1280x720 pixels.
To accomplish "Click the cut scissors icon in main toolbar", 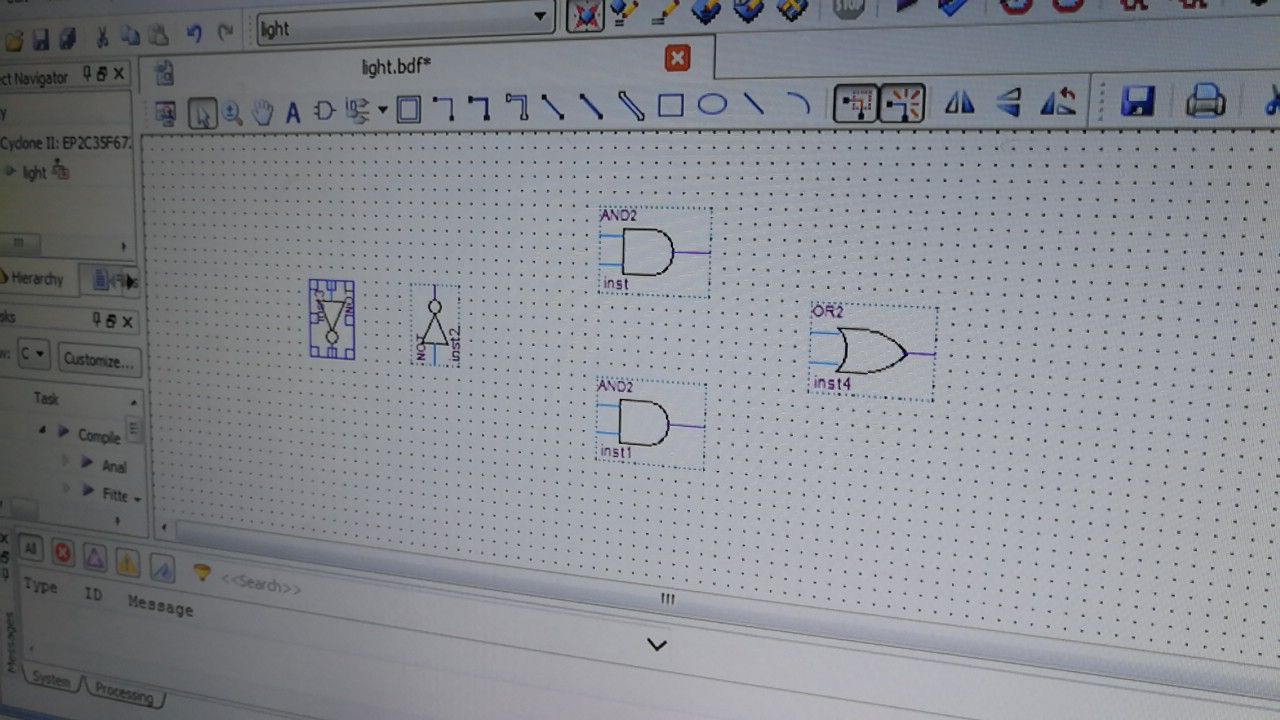I will click(x=102, y=38).
